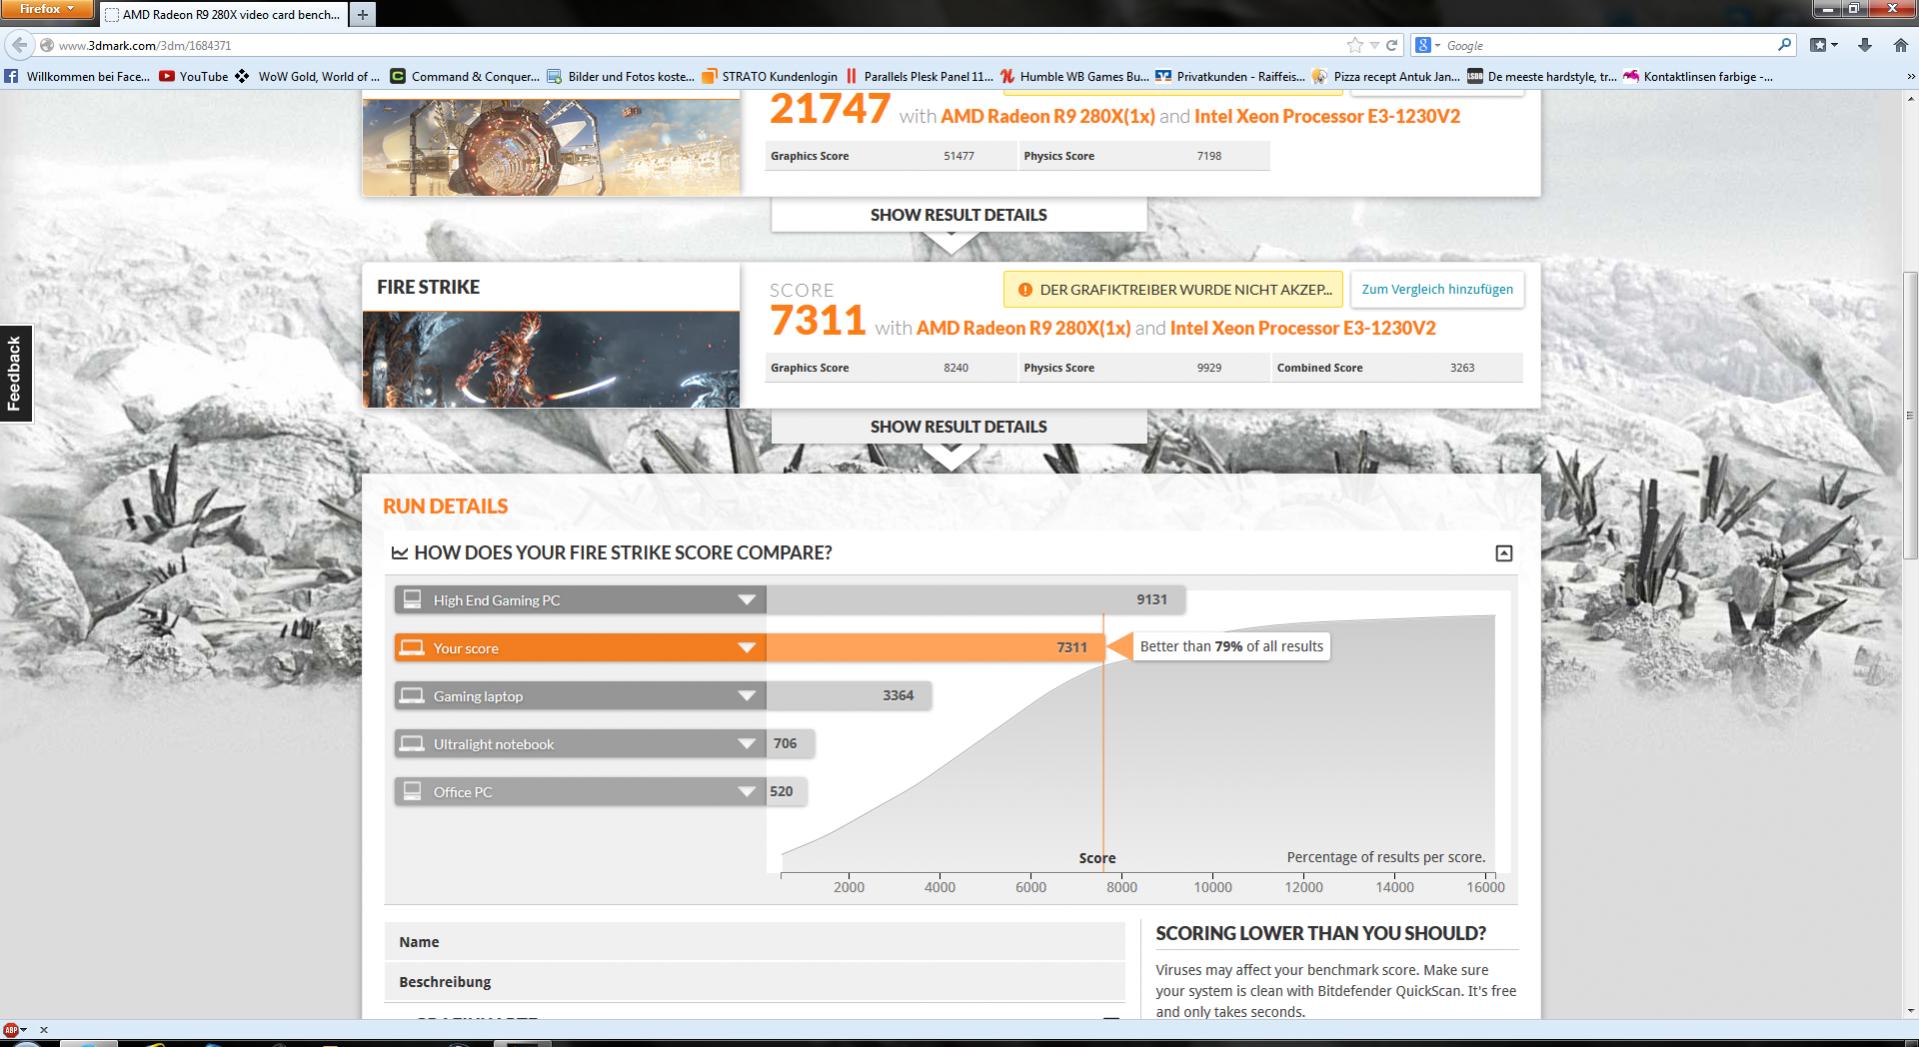
Task: Open the AMD Radeon R9 280X link beside 7311
Action: click(1024, 328)
